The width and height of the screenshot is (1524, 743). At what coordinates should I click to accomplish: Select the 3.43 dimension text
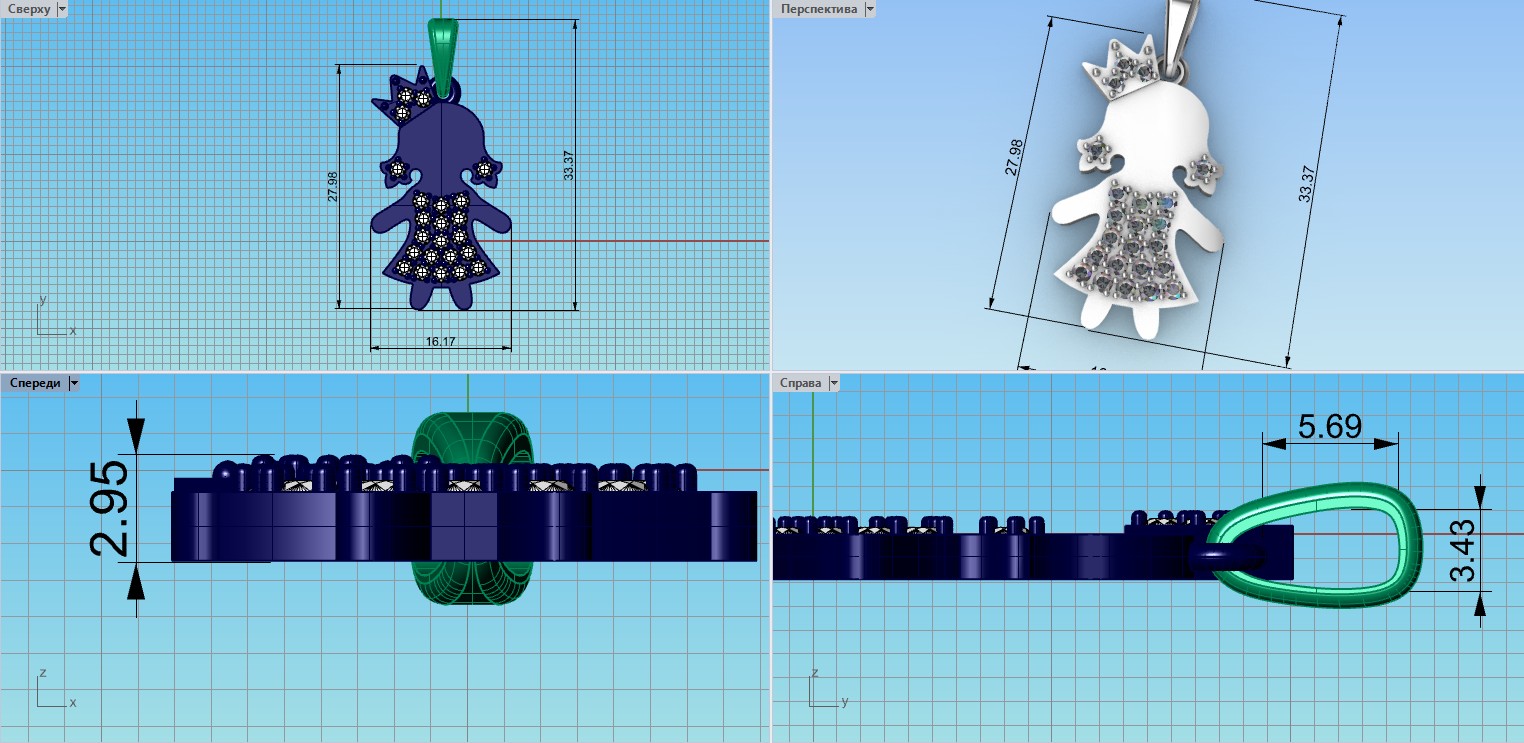tap(1461, 548)
